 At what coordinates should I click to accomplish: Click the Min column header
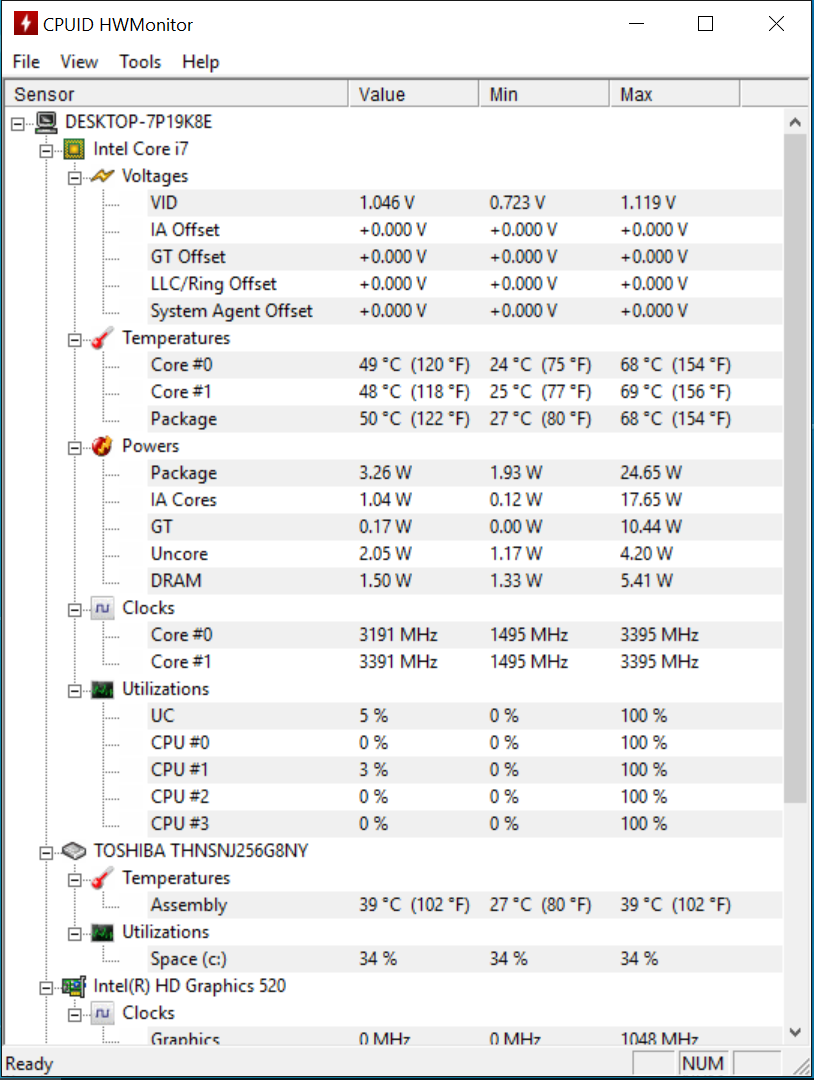pos(544,94)
